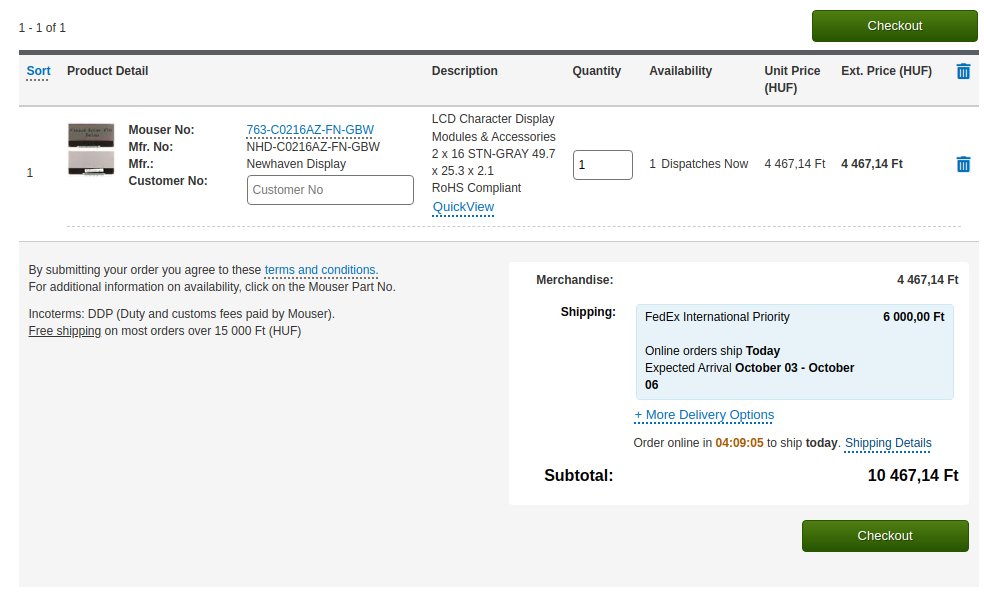Viewport: 984px width, 592px height.
Task: Open the LCD display product thumbnail image
Action: tap(91, 149)
